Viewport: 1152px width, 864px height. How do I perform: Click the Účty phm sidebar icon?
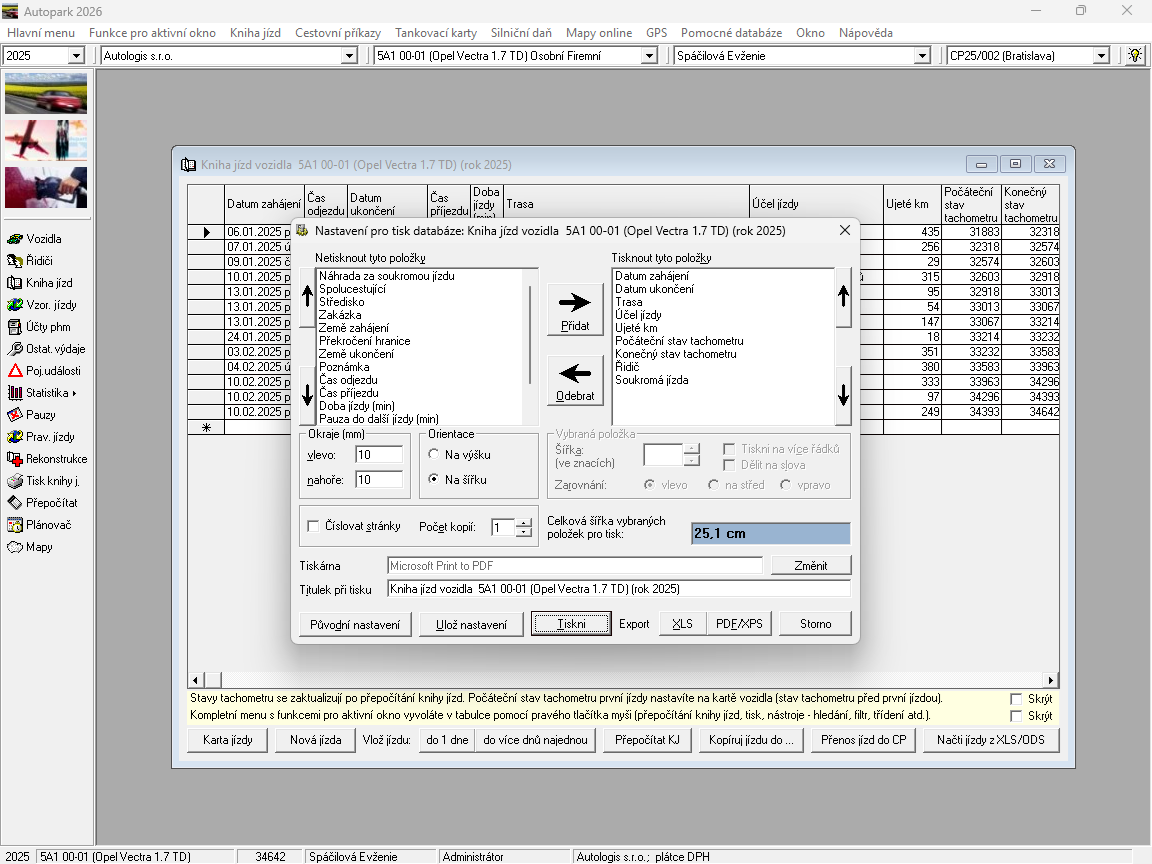point(15,327)
